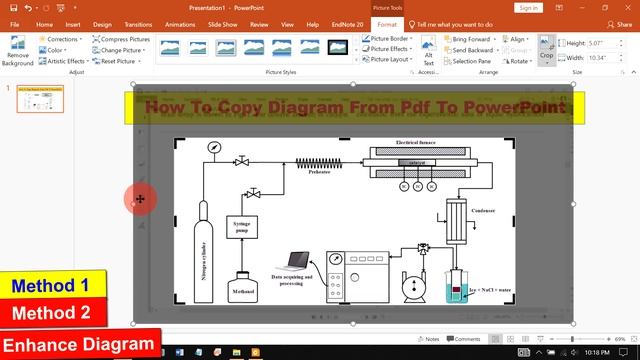Open the File tab

(15, 24)
